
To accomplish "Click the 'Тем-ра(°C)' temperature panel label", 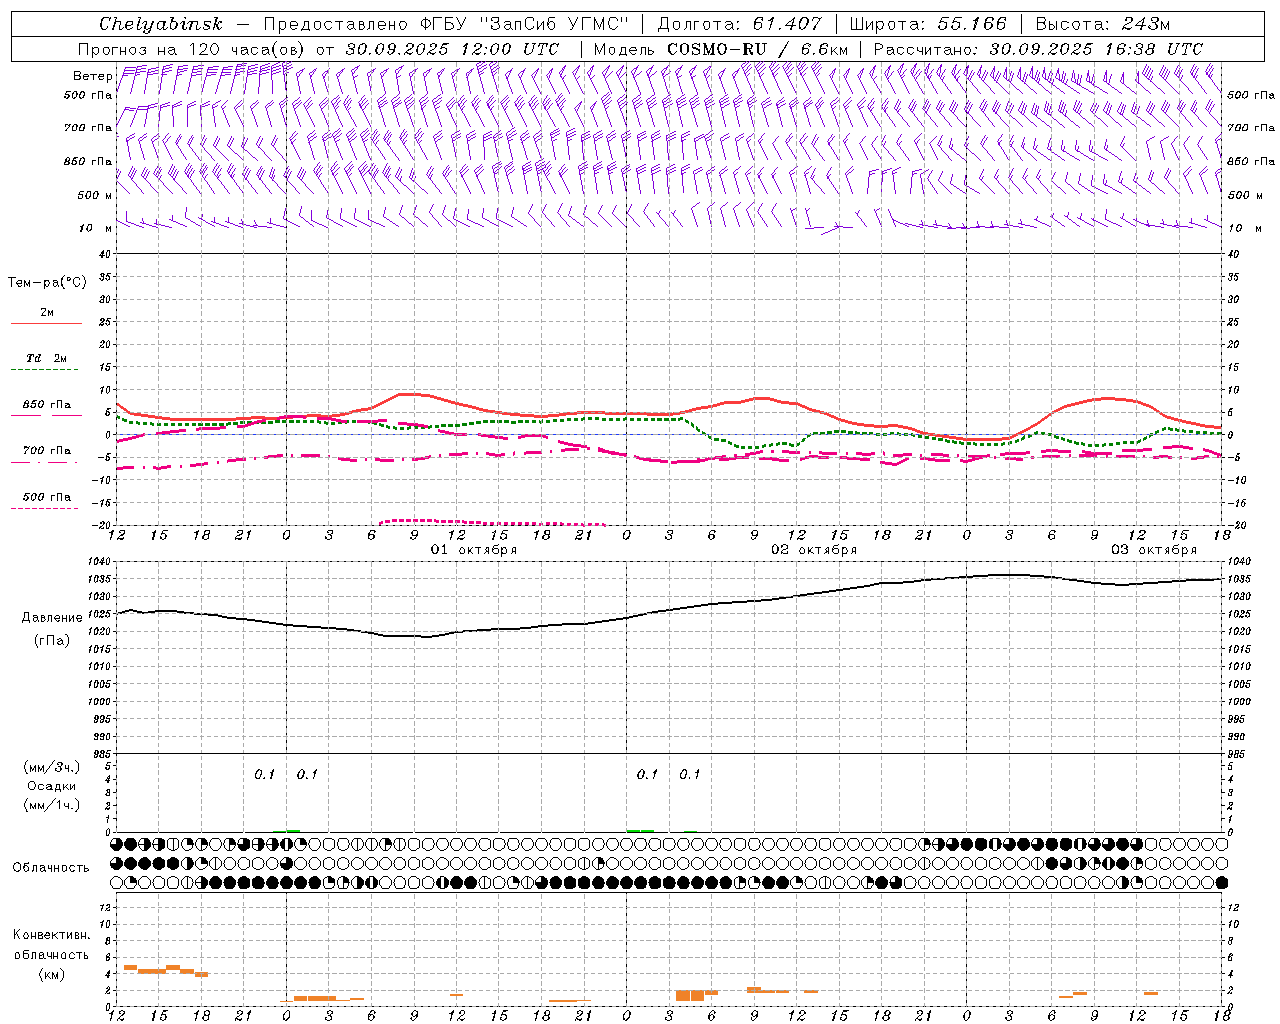I will point(47,283).
